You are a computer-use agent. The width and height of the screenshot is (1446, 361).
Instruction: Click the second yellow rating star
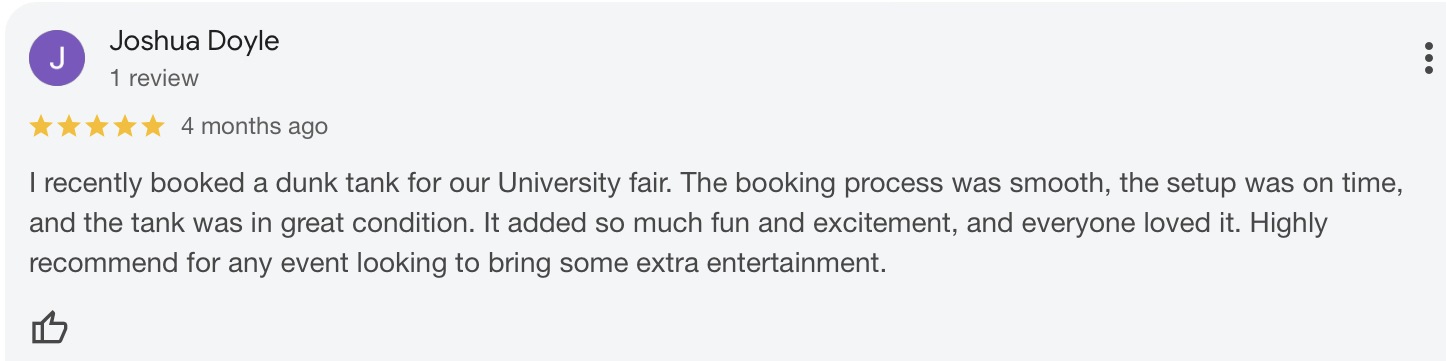point(69,126)
